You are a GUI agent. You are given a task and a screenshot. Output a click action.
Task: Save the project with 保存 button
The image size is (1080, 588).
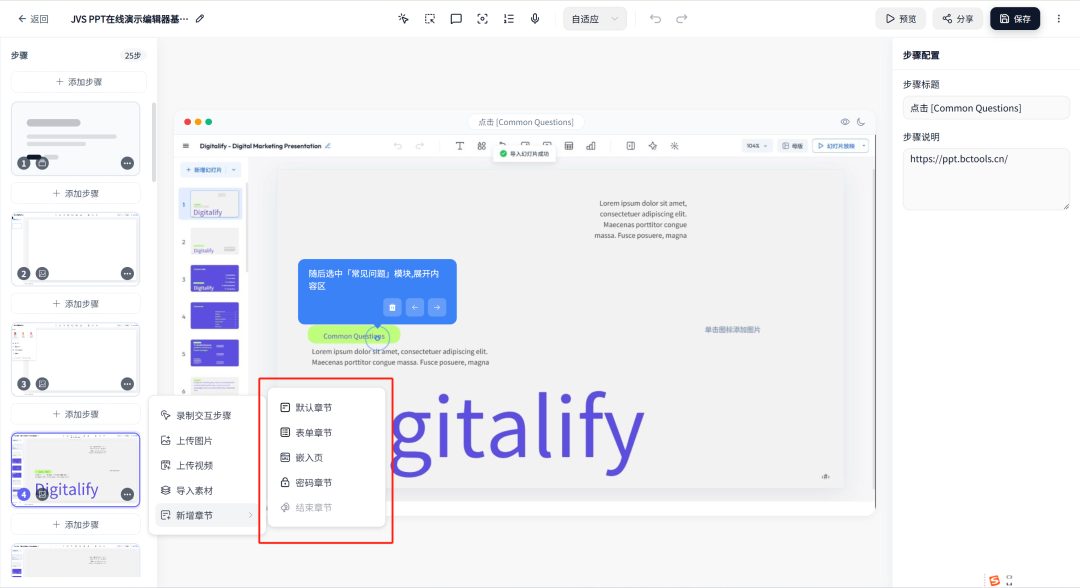pyautogui.click(x=1015, y=19)
